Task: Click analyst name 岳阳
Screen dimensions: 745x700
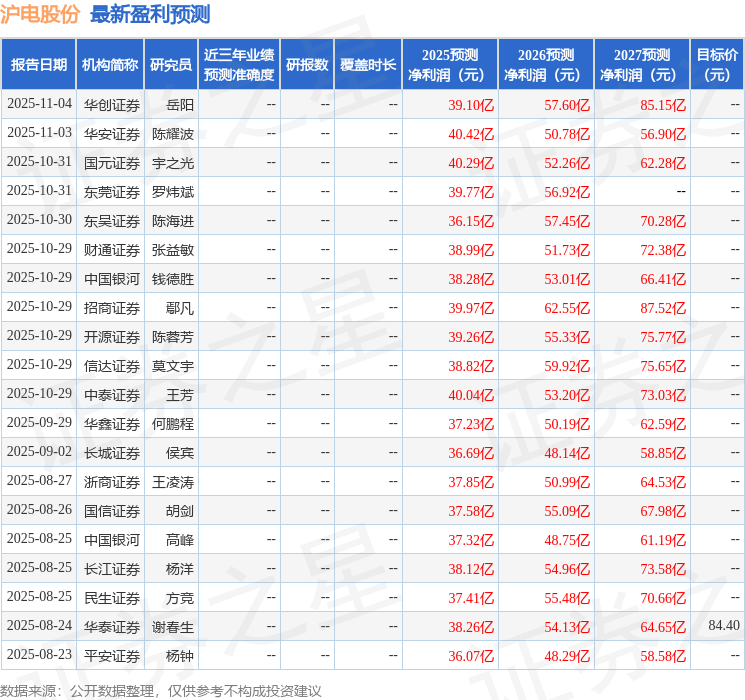Action: point(180,105)
